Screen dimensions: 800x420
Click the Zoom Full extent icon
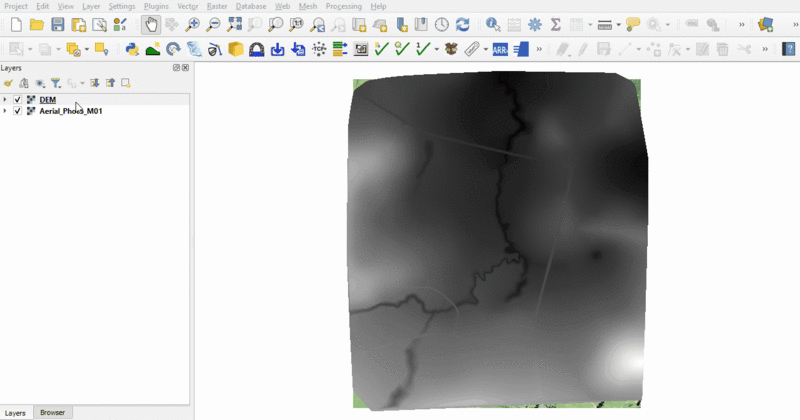coord(235,25)
